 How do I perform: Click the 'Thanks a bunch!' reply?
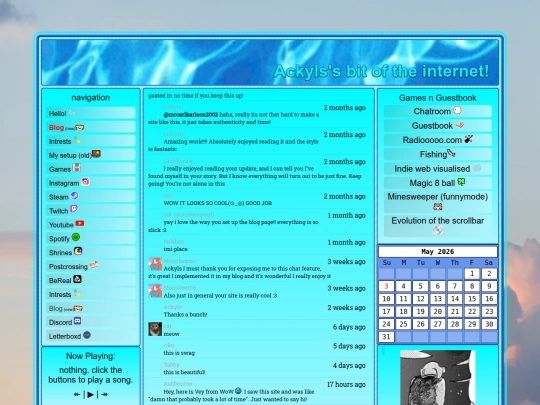pyautogui.click(x=185, y=314)
